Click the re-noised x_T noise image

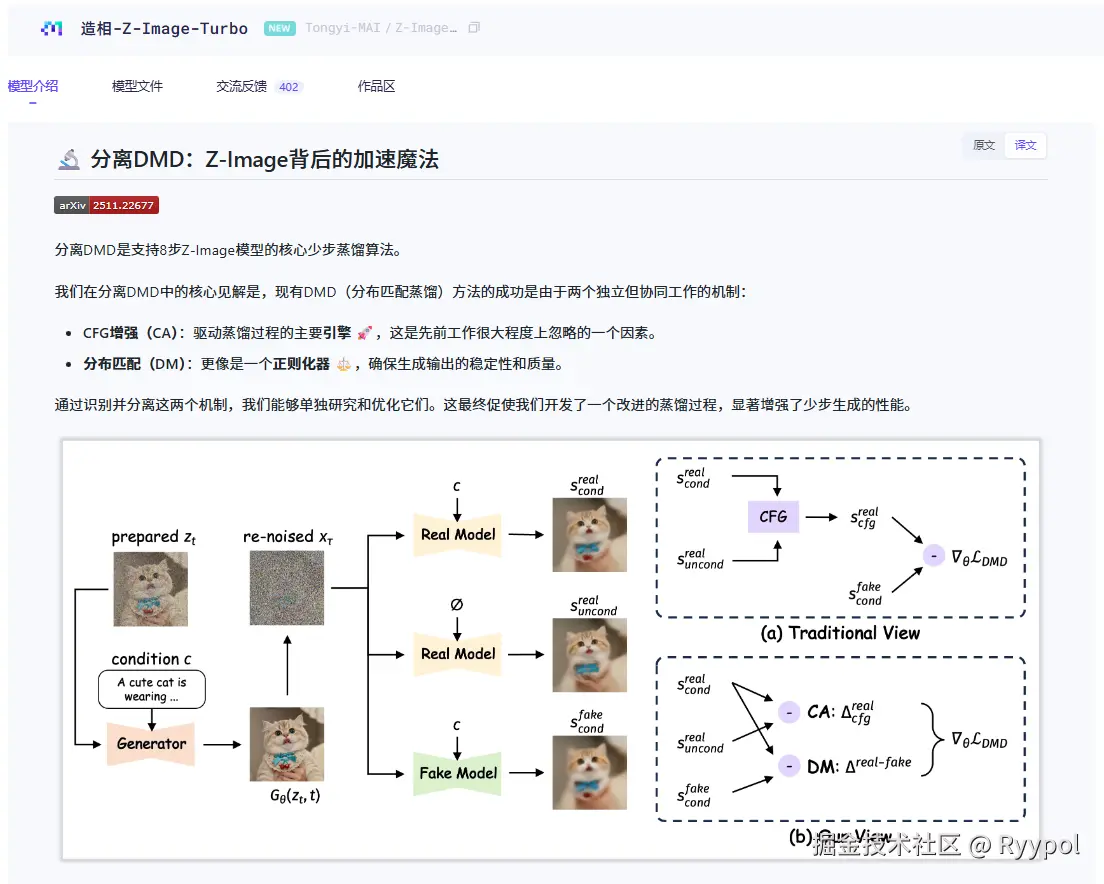pyautogui.click(x=287, y=590)
